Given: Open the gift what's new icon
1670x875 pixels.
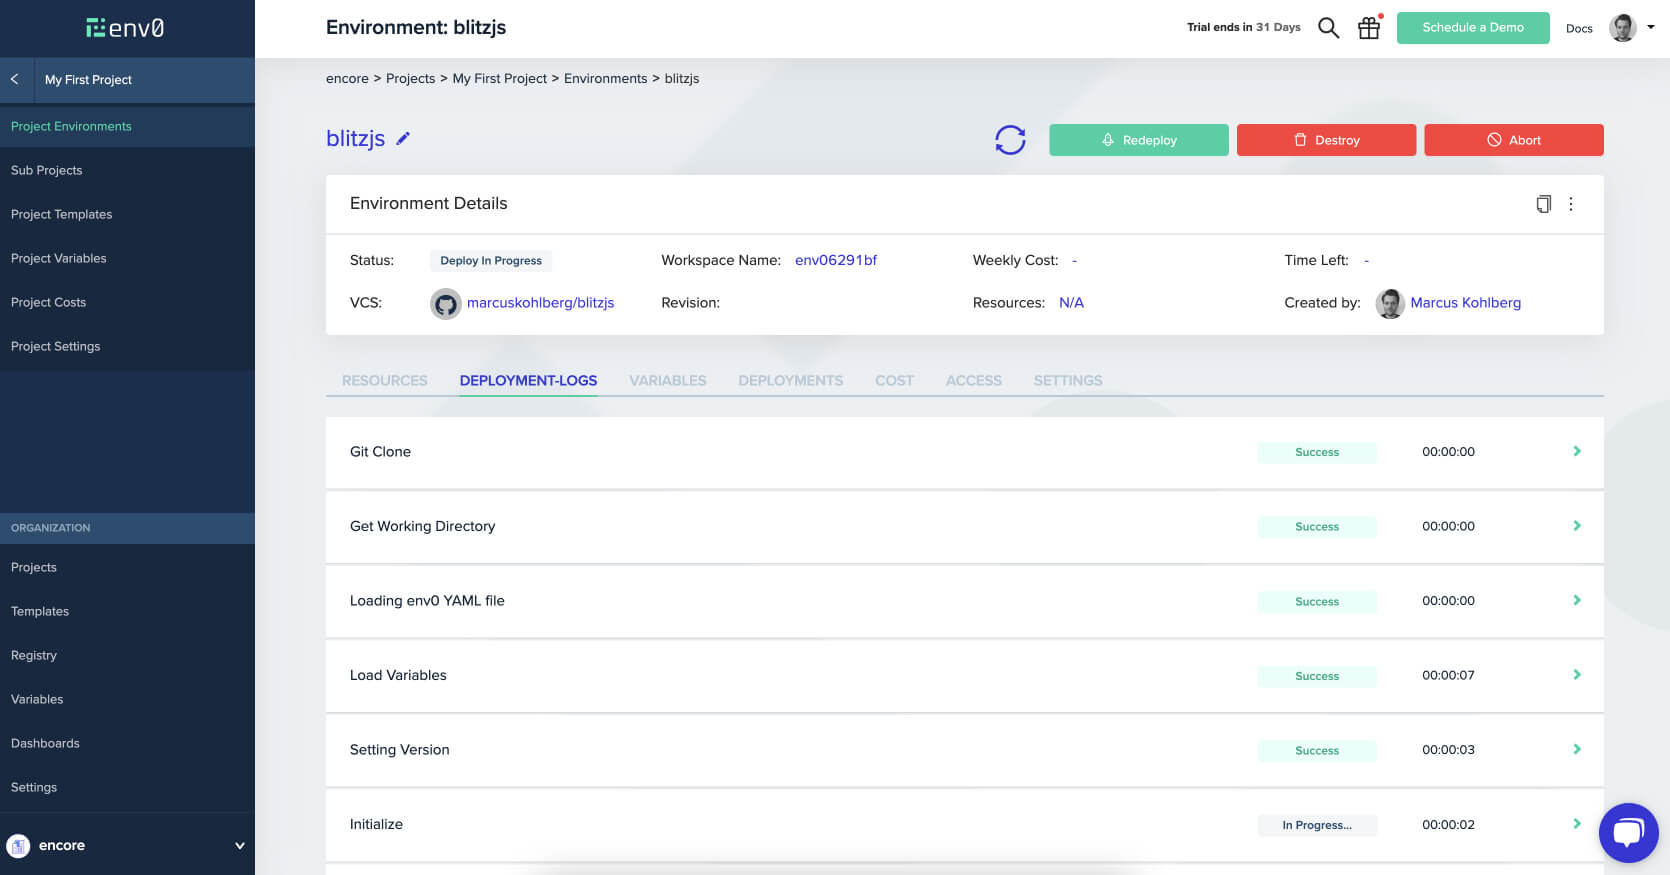Looking at the screenshot, I should click(1369, 28).
